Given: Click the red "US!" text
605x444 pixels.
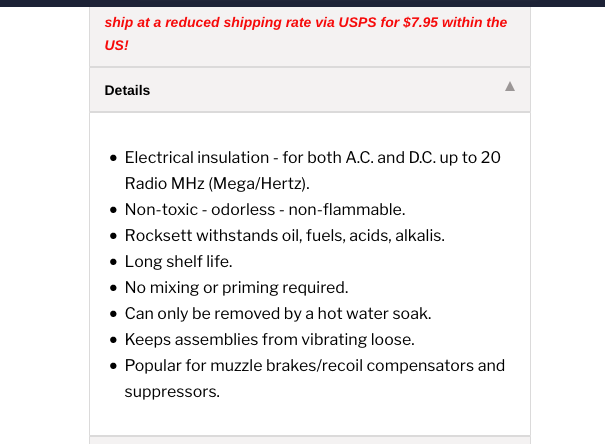Looking at the screenshot, I should pos(116,45).
